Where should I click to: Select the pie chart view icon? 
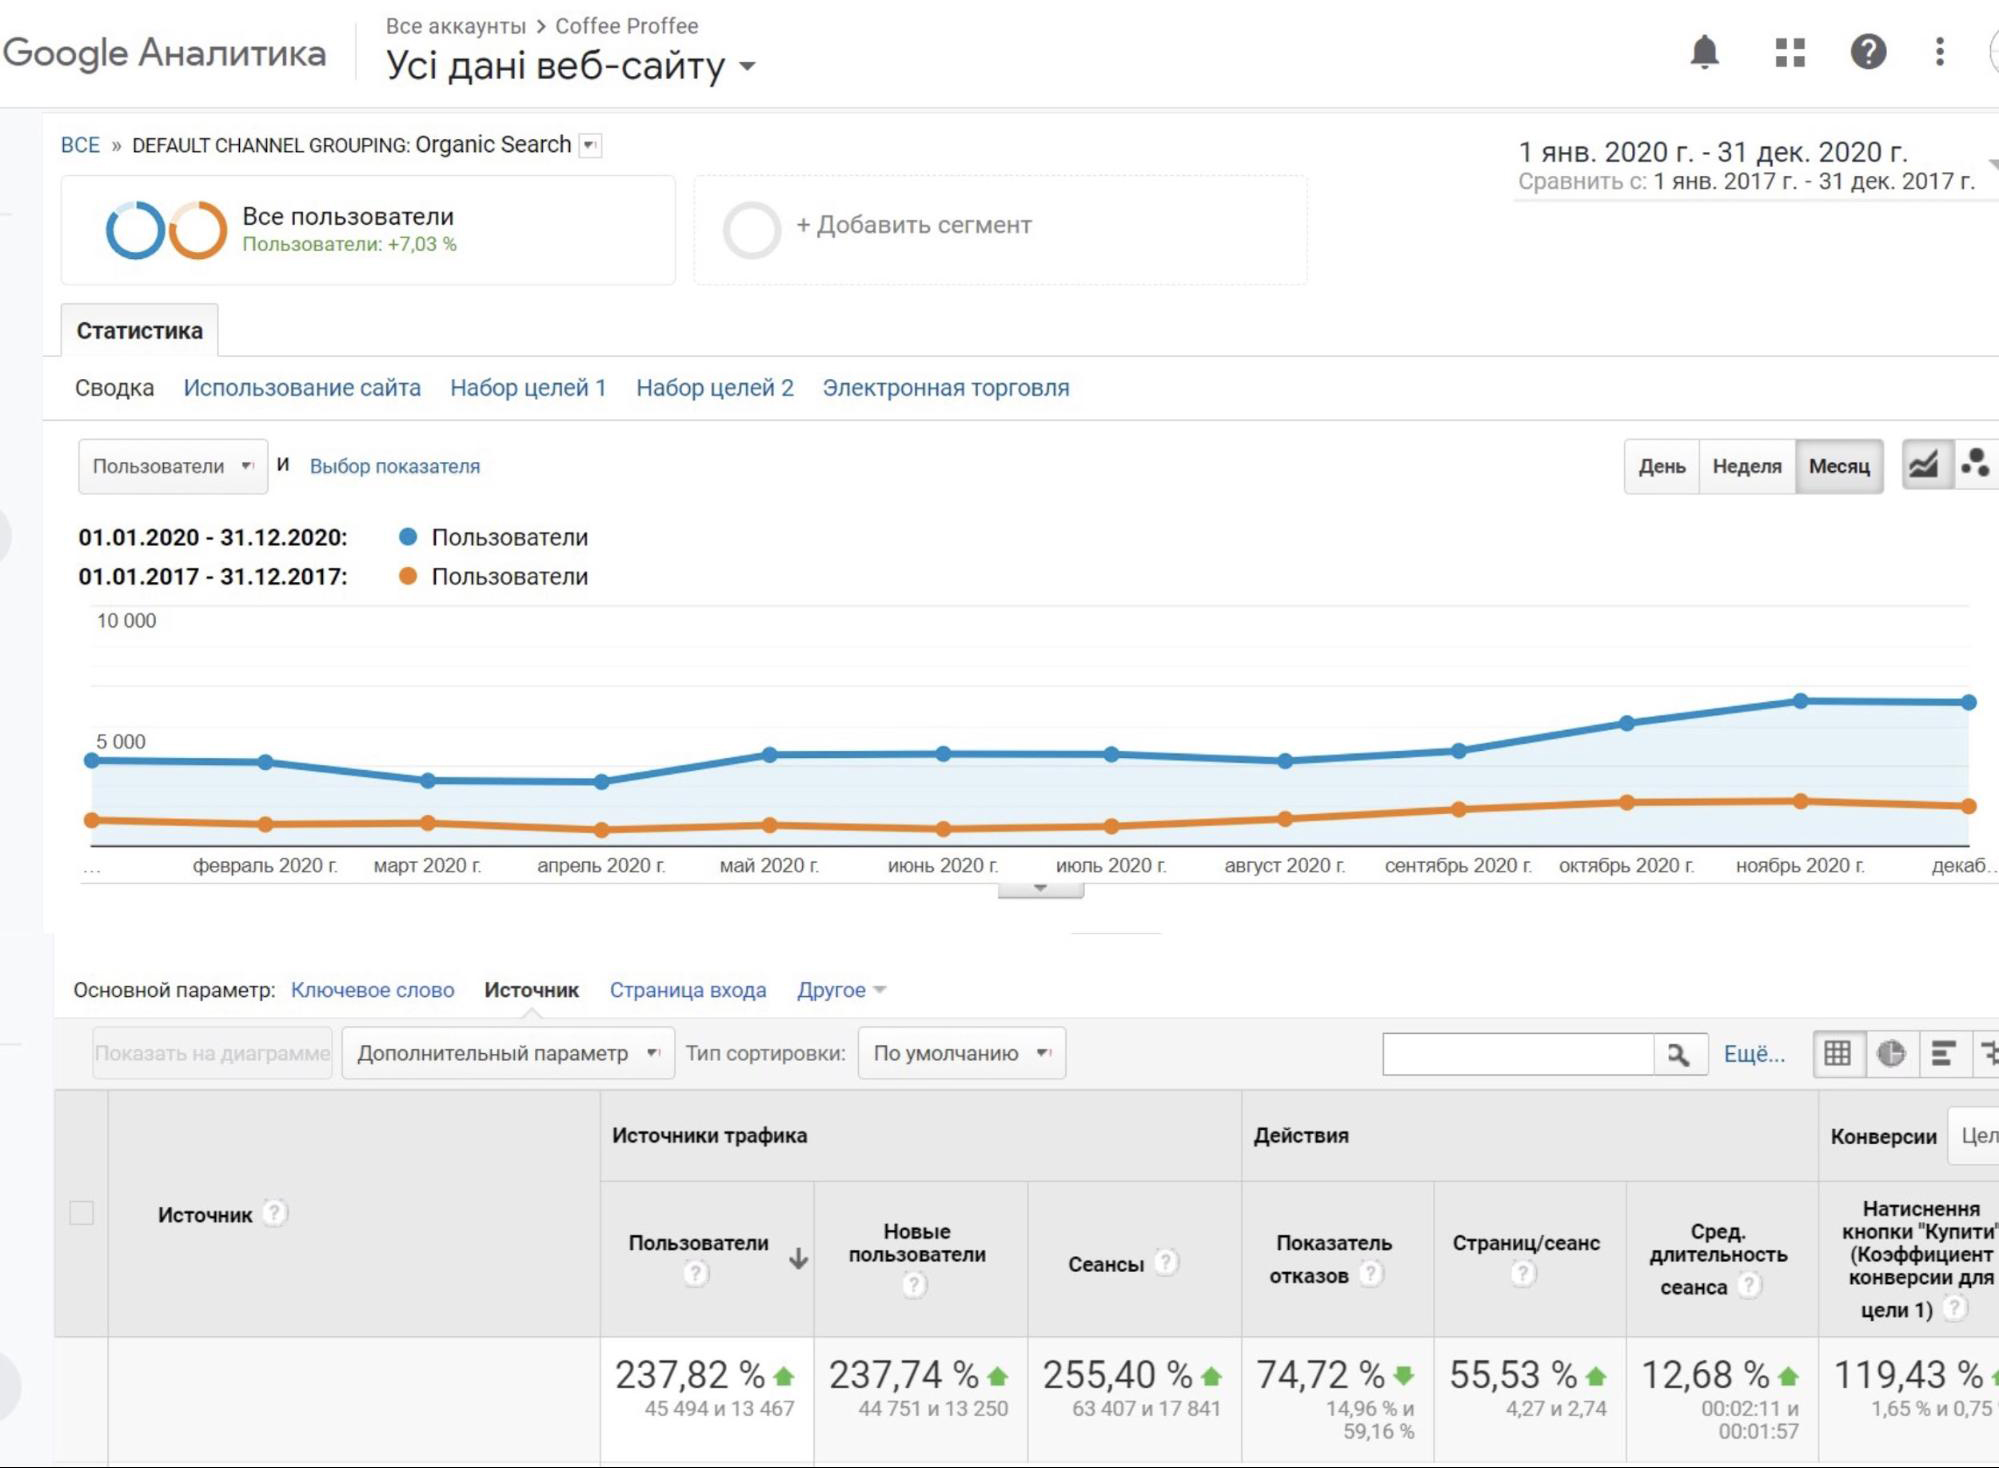click(1890, 1053)
